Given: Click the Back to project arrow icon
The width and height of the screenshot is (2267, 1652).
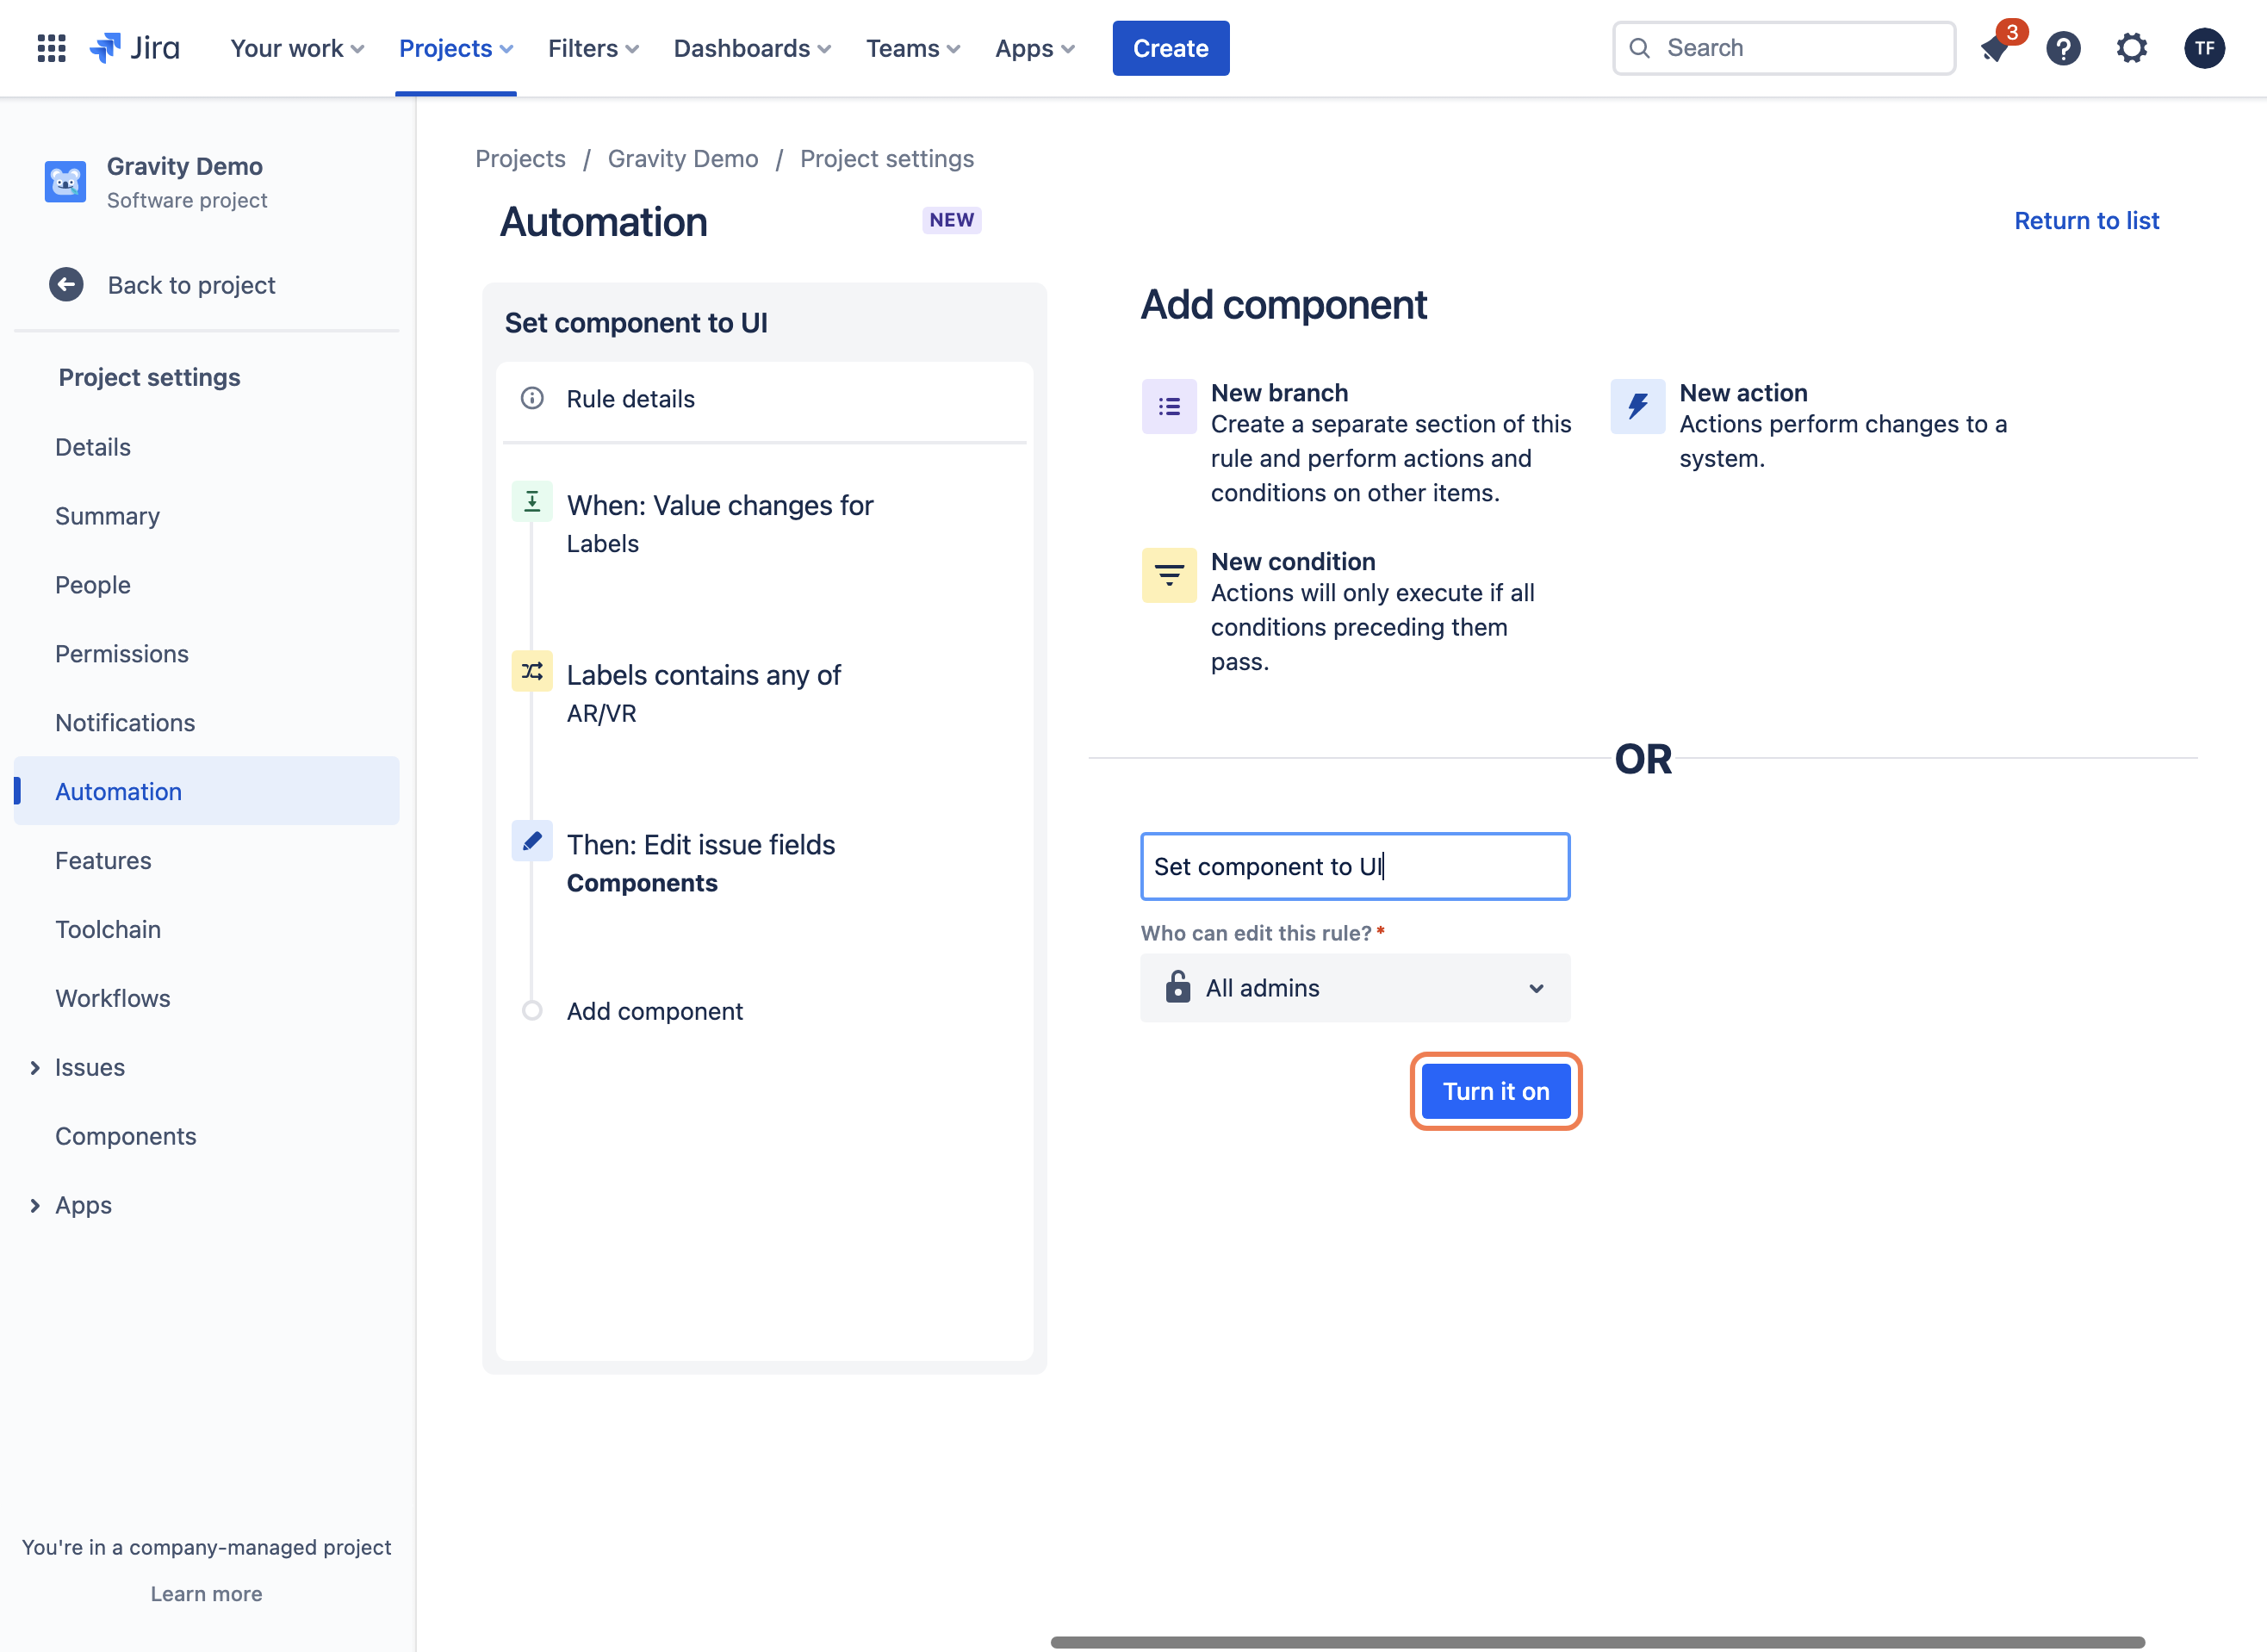Looking at the screenshot, I should click(x=66, y=285).
